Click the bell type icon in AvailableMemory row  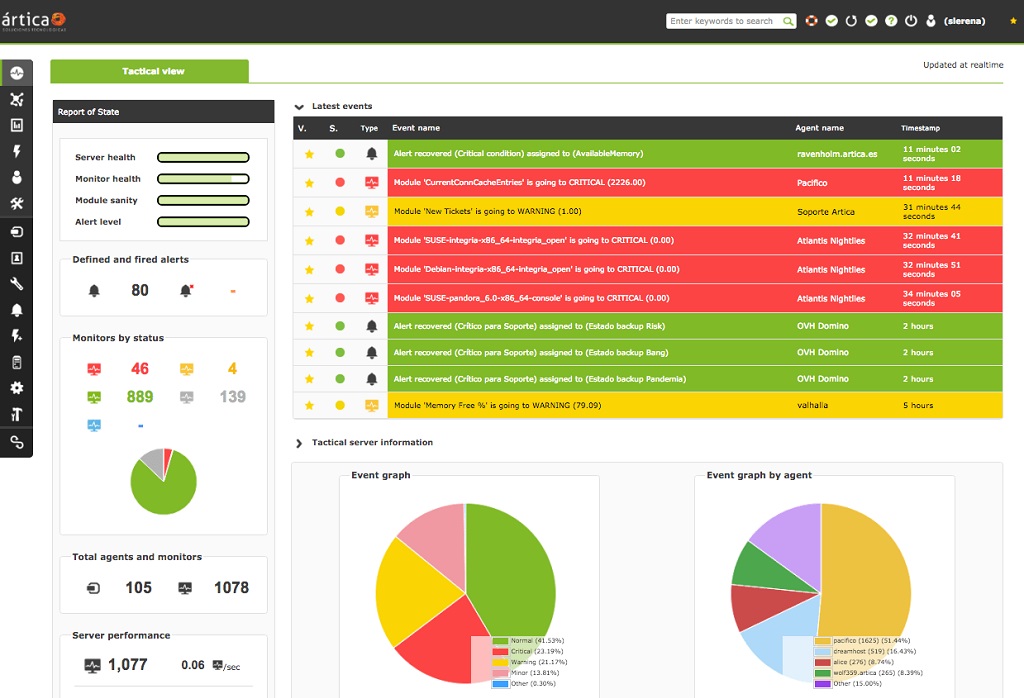coord(372,153)
